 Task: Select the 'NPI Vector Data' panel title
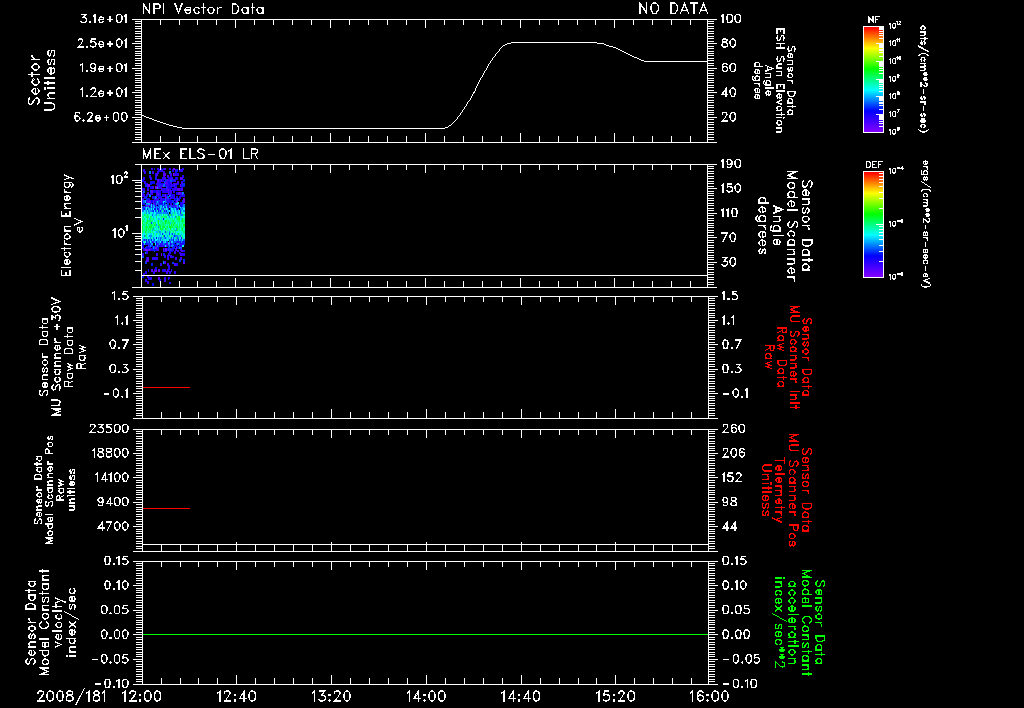[203, 9]
